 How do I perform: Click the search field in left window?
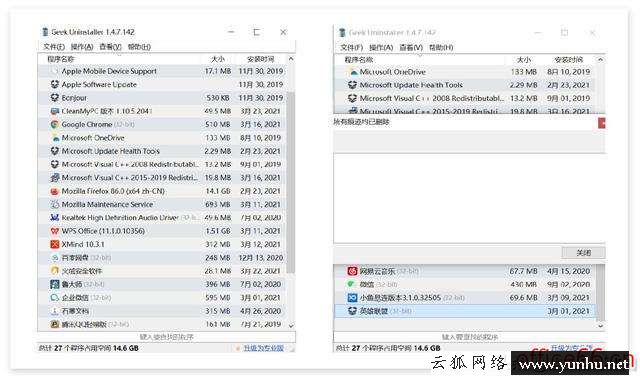pos(167,337)
